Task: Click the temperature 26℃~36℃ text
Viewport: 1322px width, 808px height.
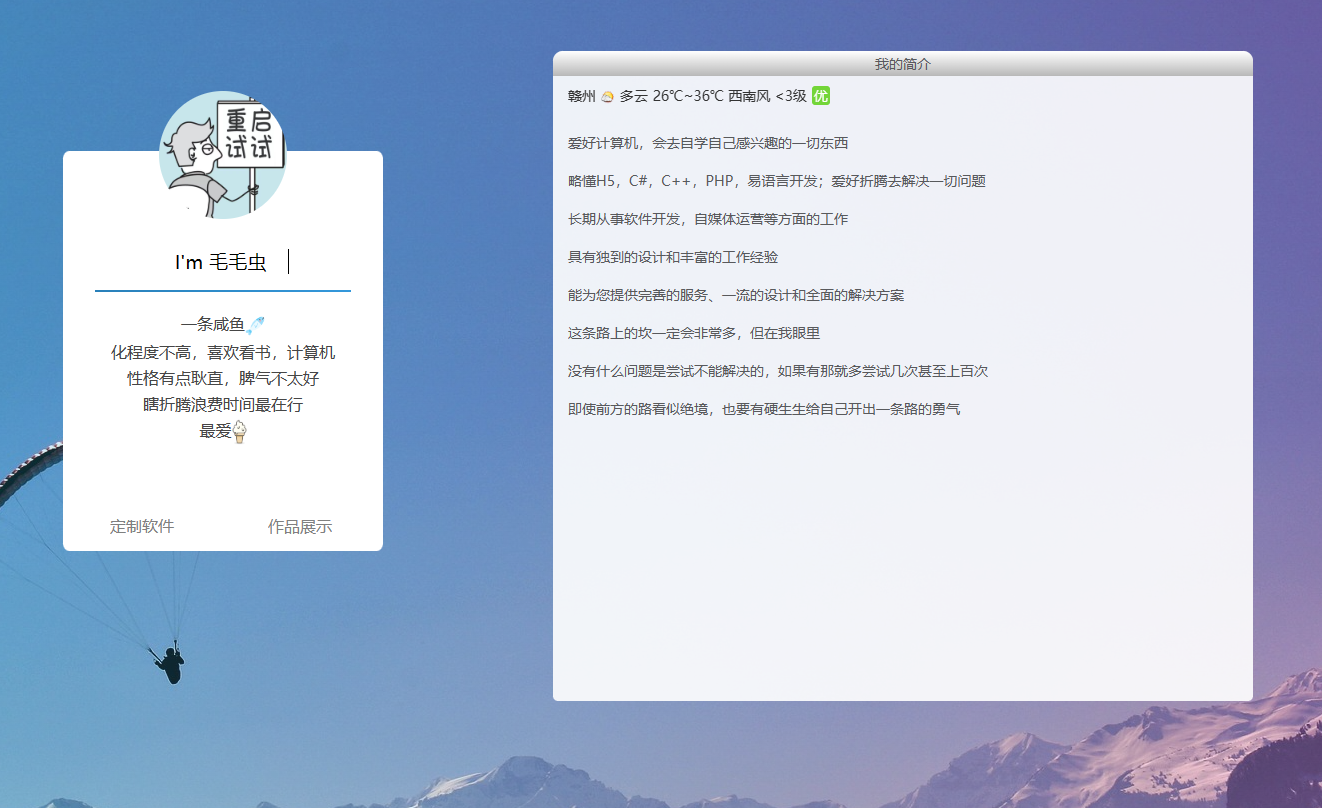Action: click(x=688, y=96)
